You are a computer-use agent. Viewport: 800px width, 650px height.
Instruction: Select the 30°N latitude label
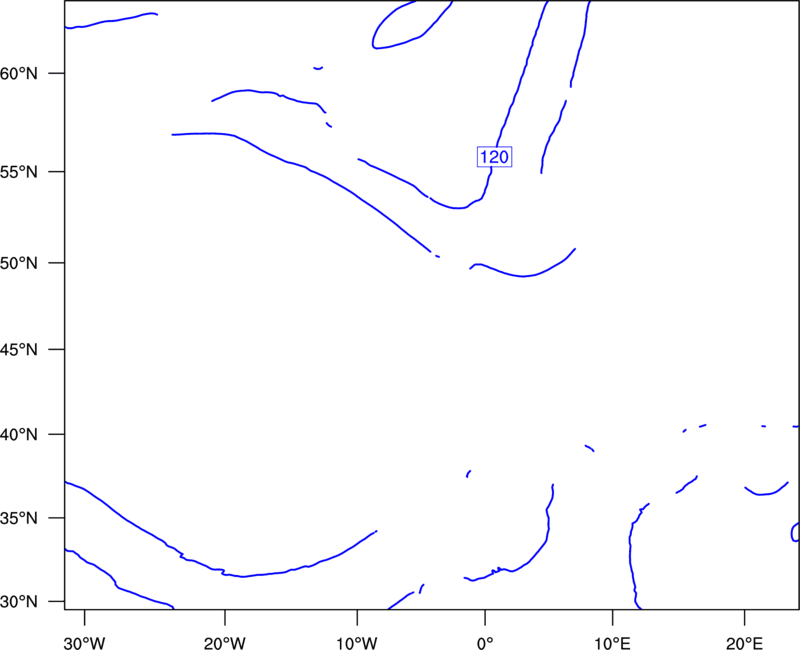[x=19, y=602]
